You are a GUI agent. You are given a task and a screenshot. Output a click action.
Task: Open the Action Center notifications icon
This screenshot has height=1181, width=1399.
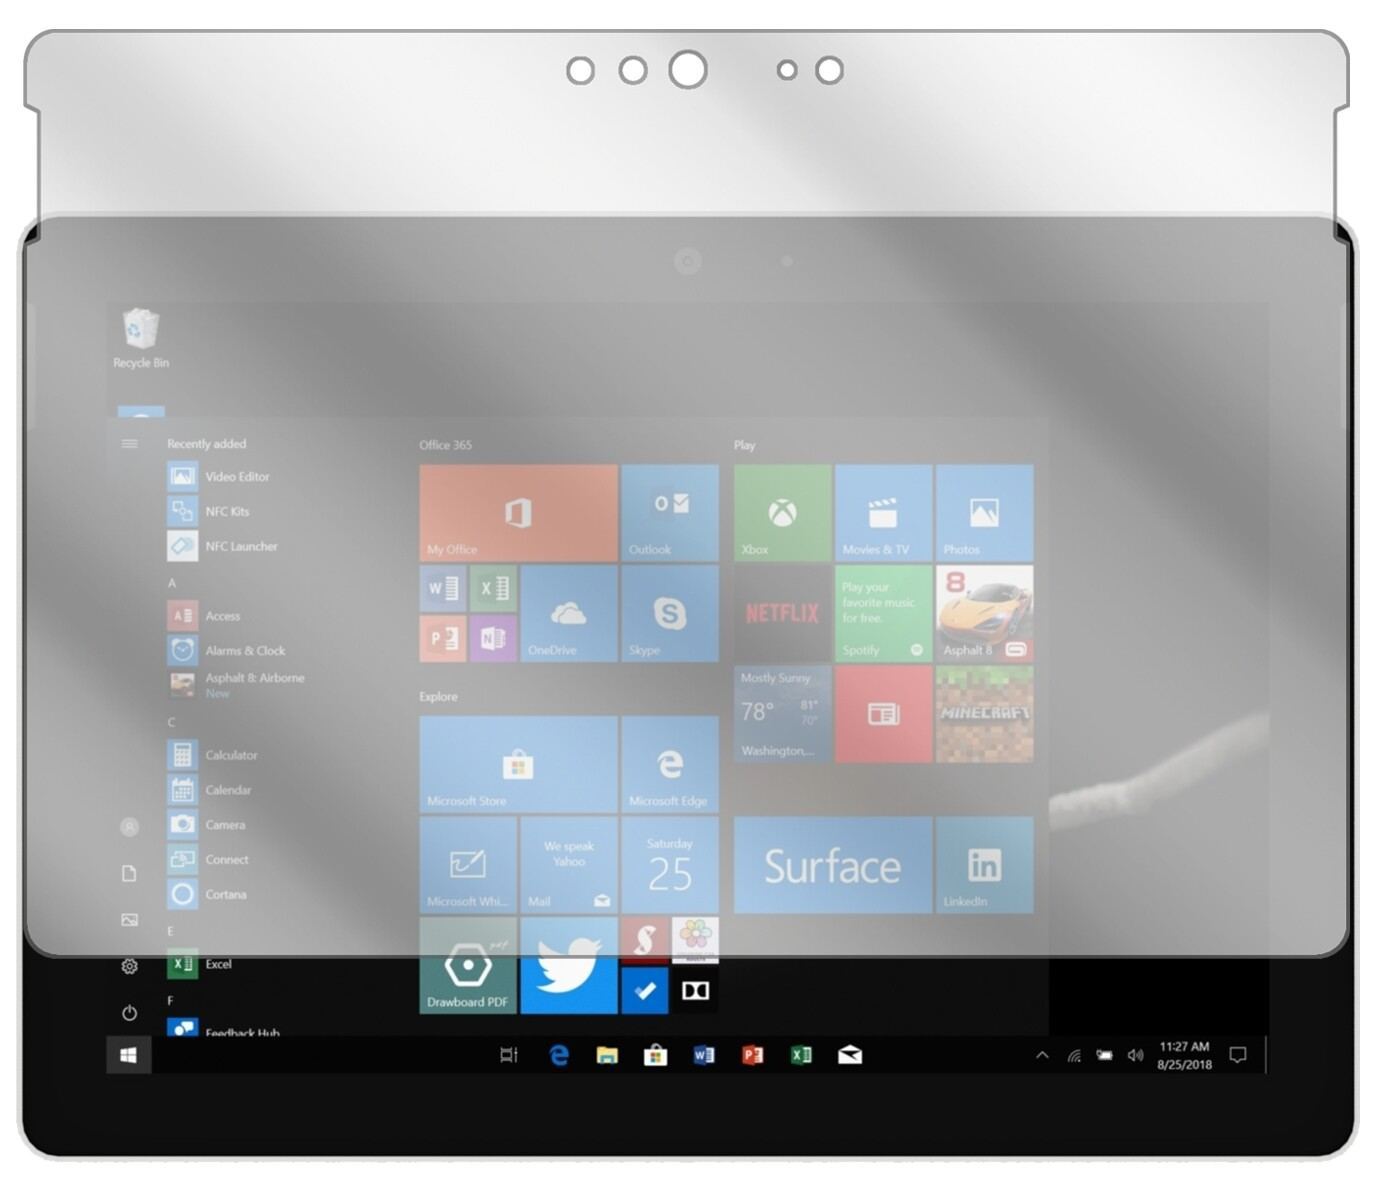click(x=1238, y=1055)
